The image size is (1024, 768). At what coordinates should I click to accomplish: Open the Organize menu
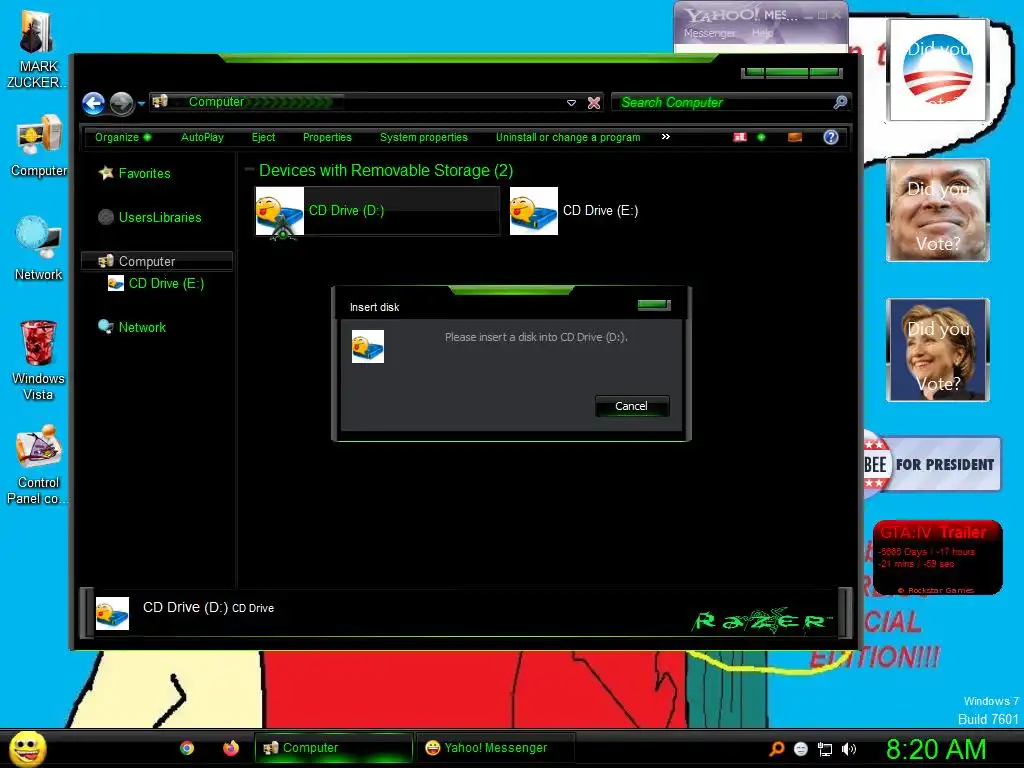(123, 137)
